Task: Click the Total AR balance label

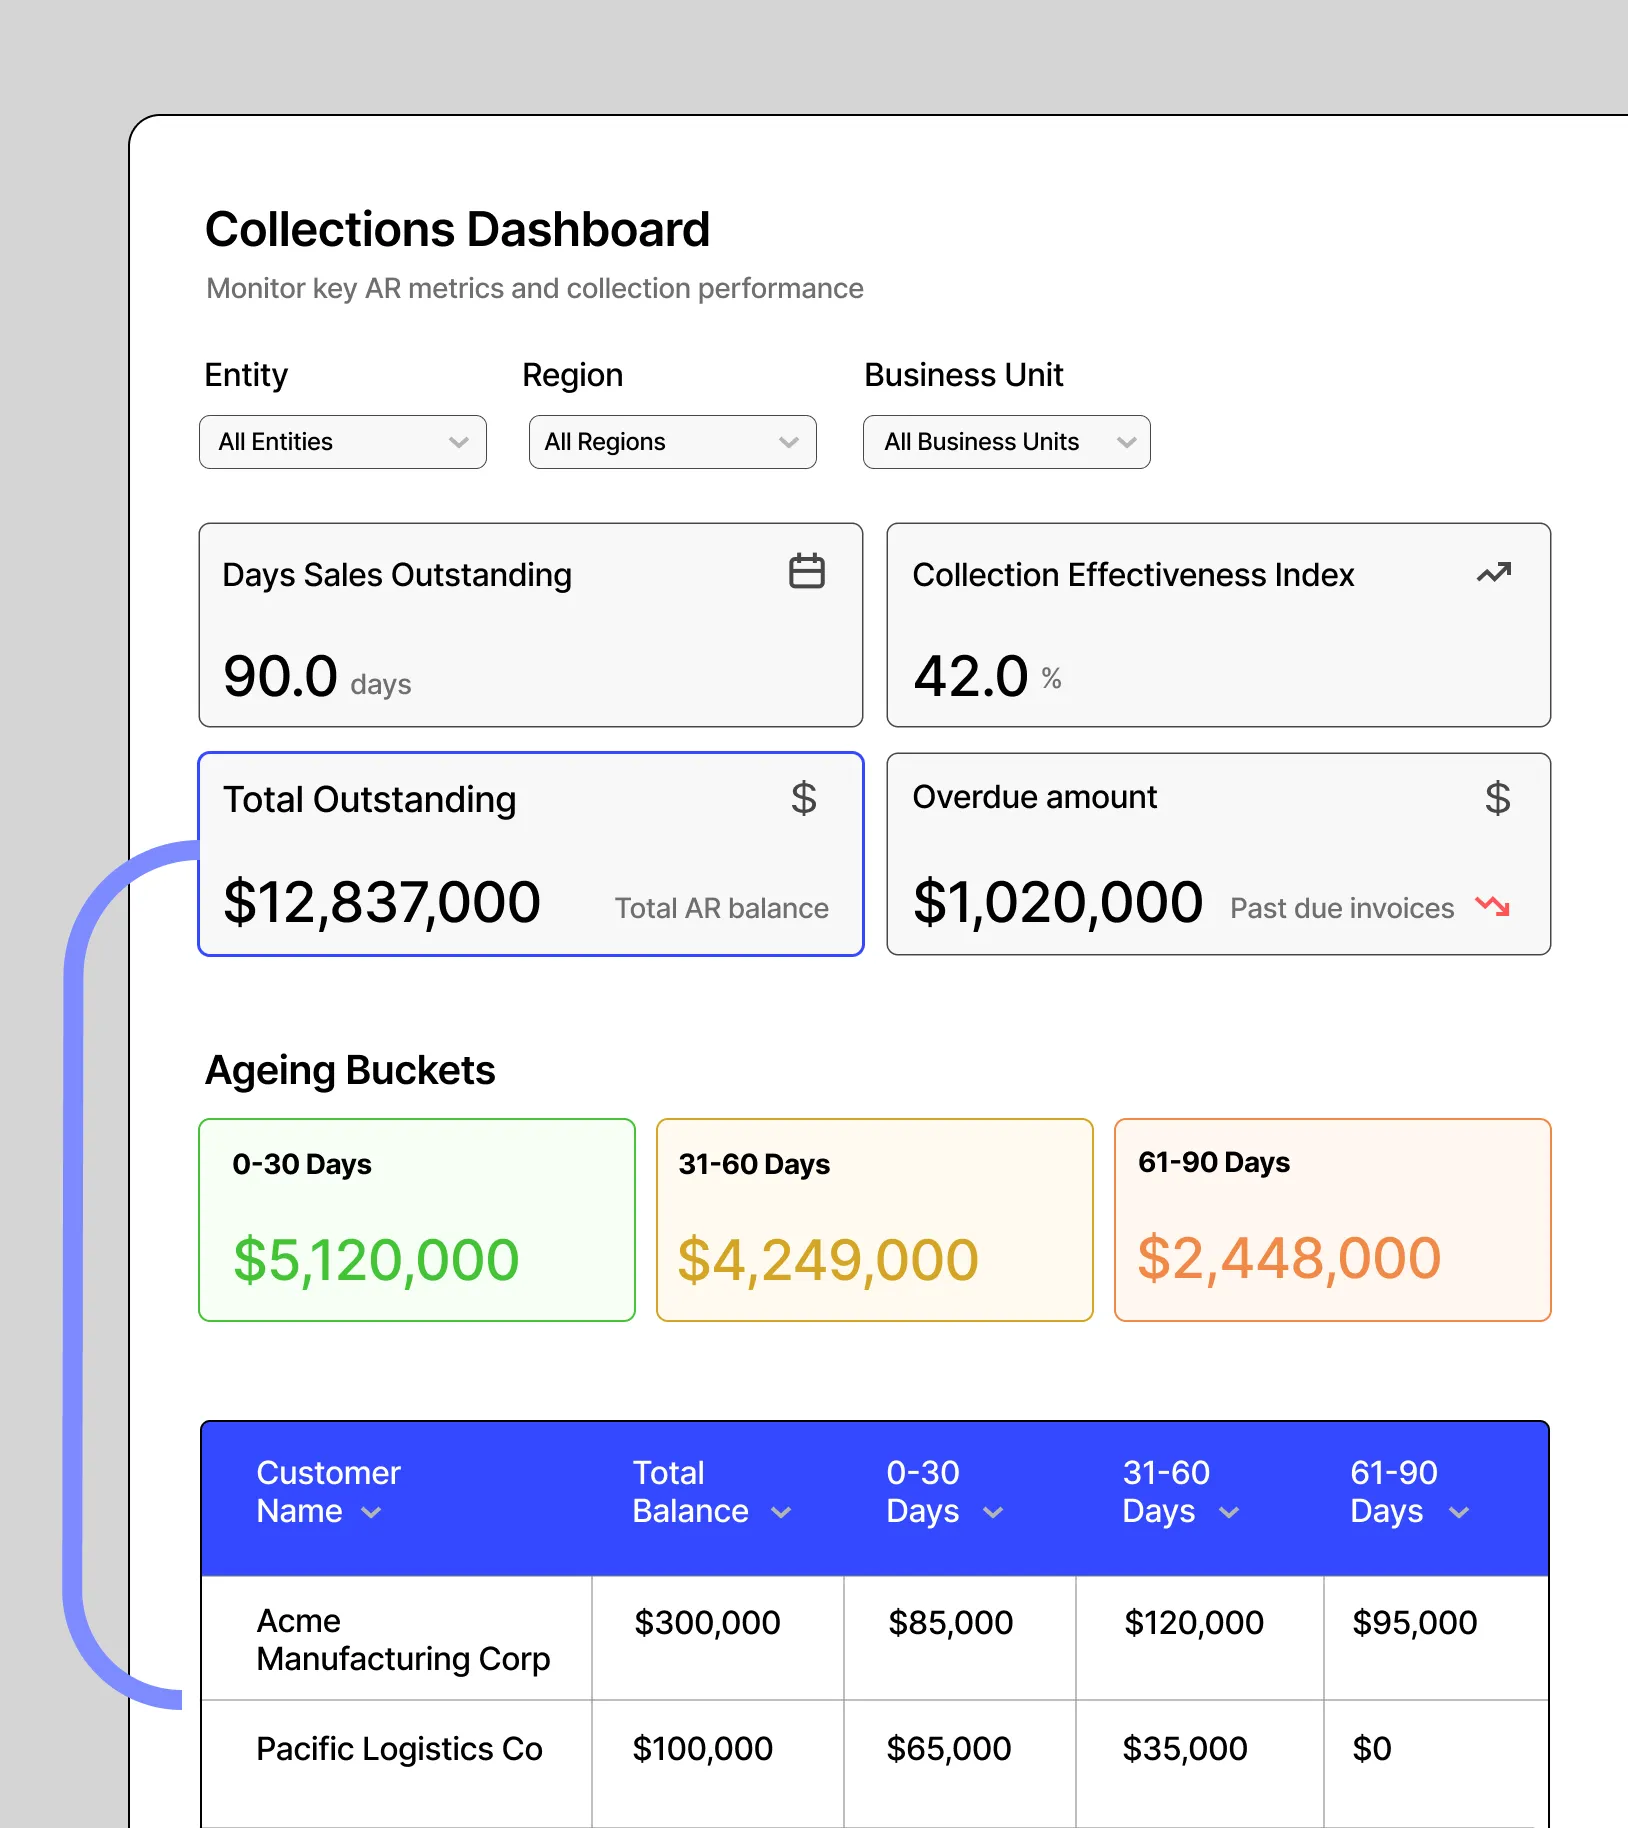Action: tap(721, 908)
